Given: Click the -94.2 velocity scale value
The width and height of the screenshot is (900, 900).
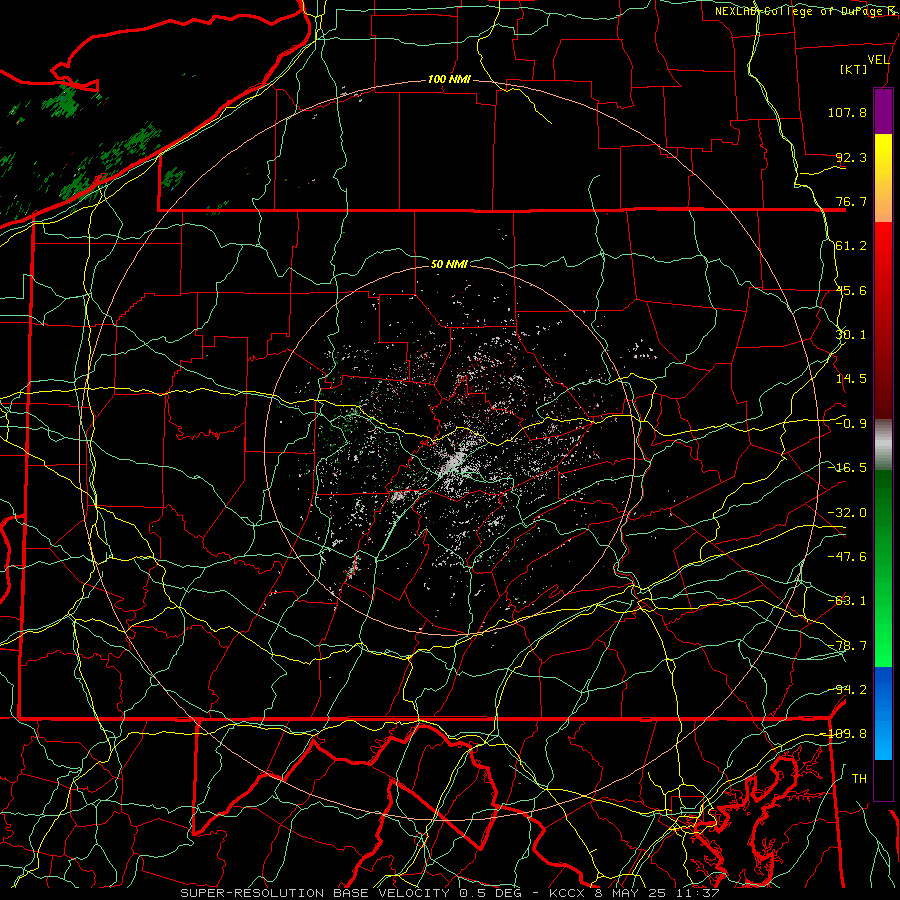Looking at the screenshot, I should tap(847, 690).
